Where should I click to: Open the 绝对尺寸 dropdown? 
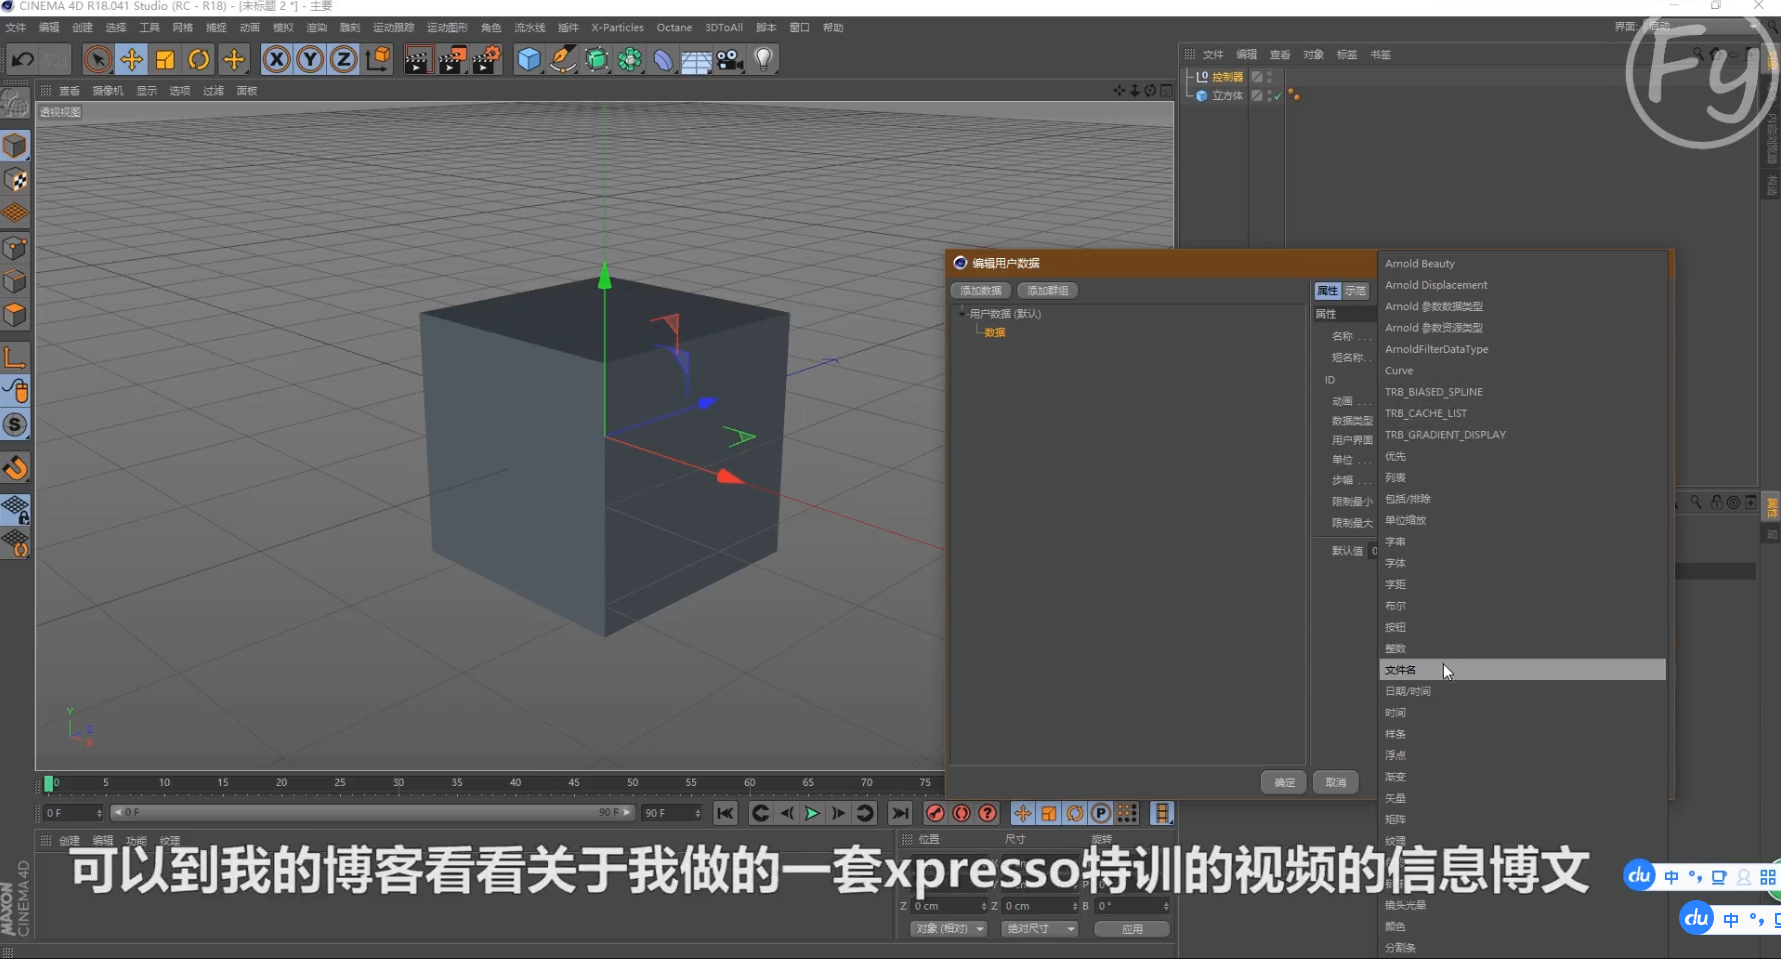(x=1039, y=929)
